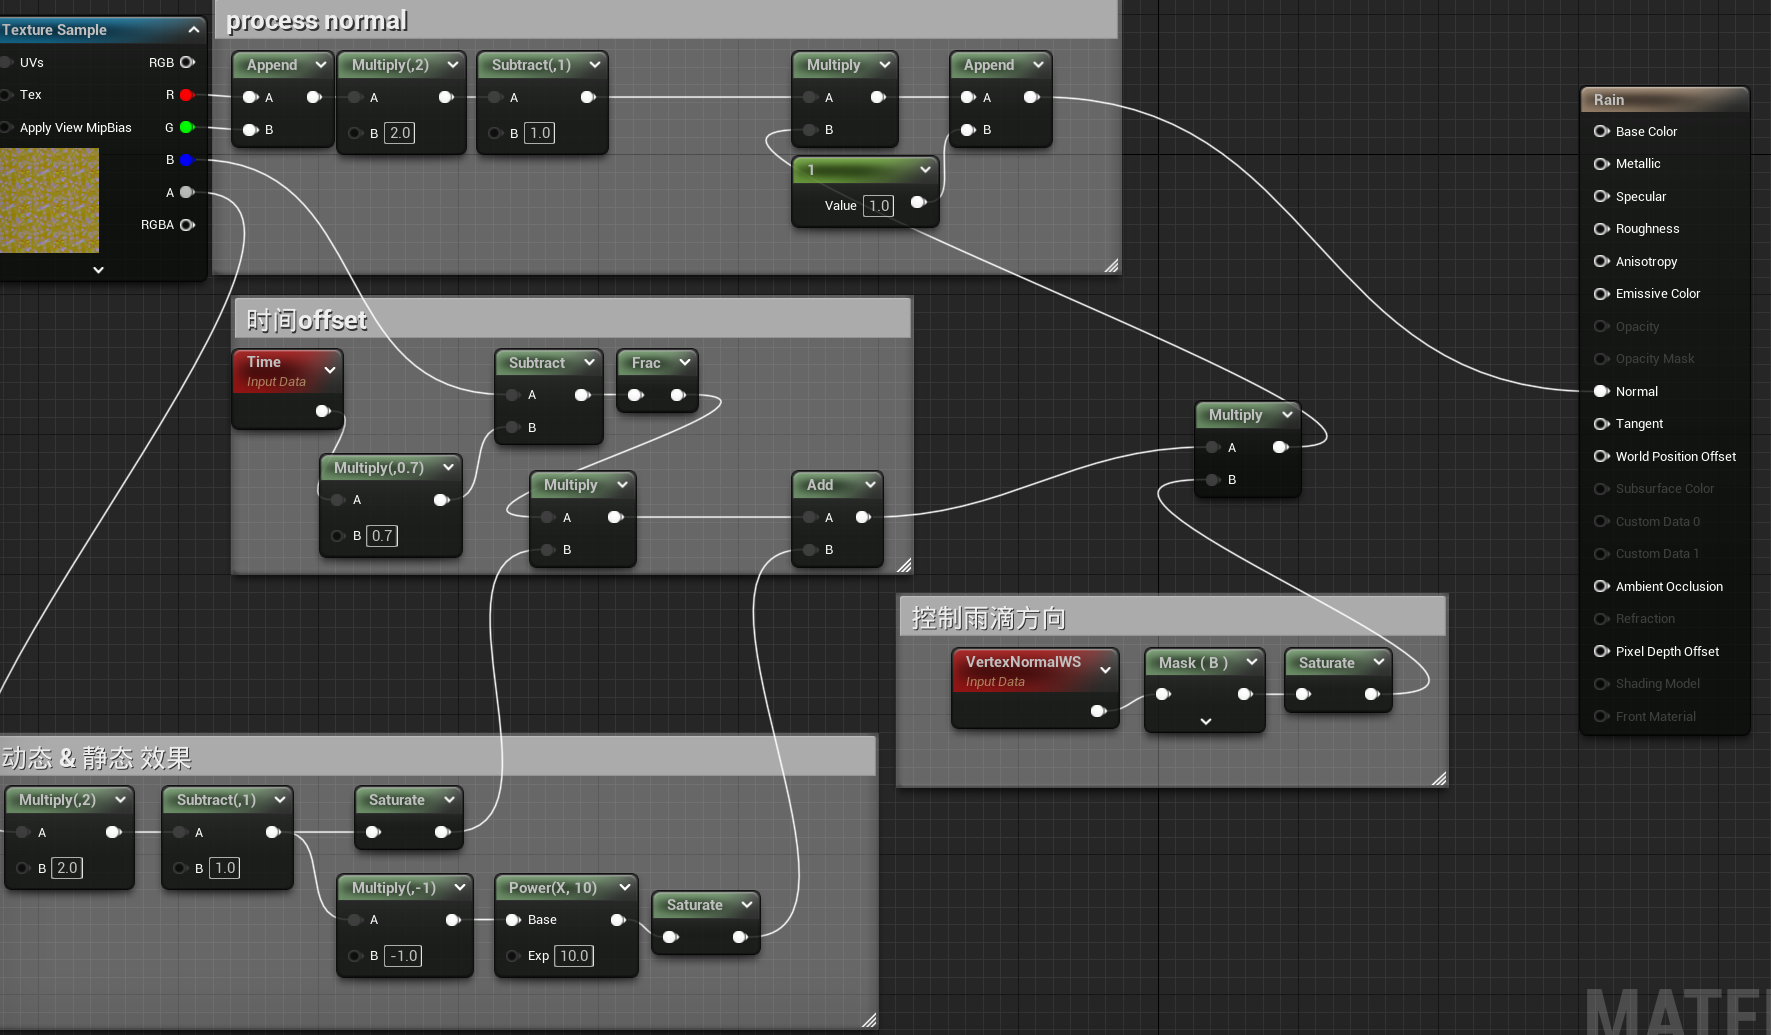Toggle the Multiply(,-1) node header chevron
The width and height of the screenshot is (1771, 1035).
[460, 887]
